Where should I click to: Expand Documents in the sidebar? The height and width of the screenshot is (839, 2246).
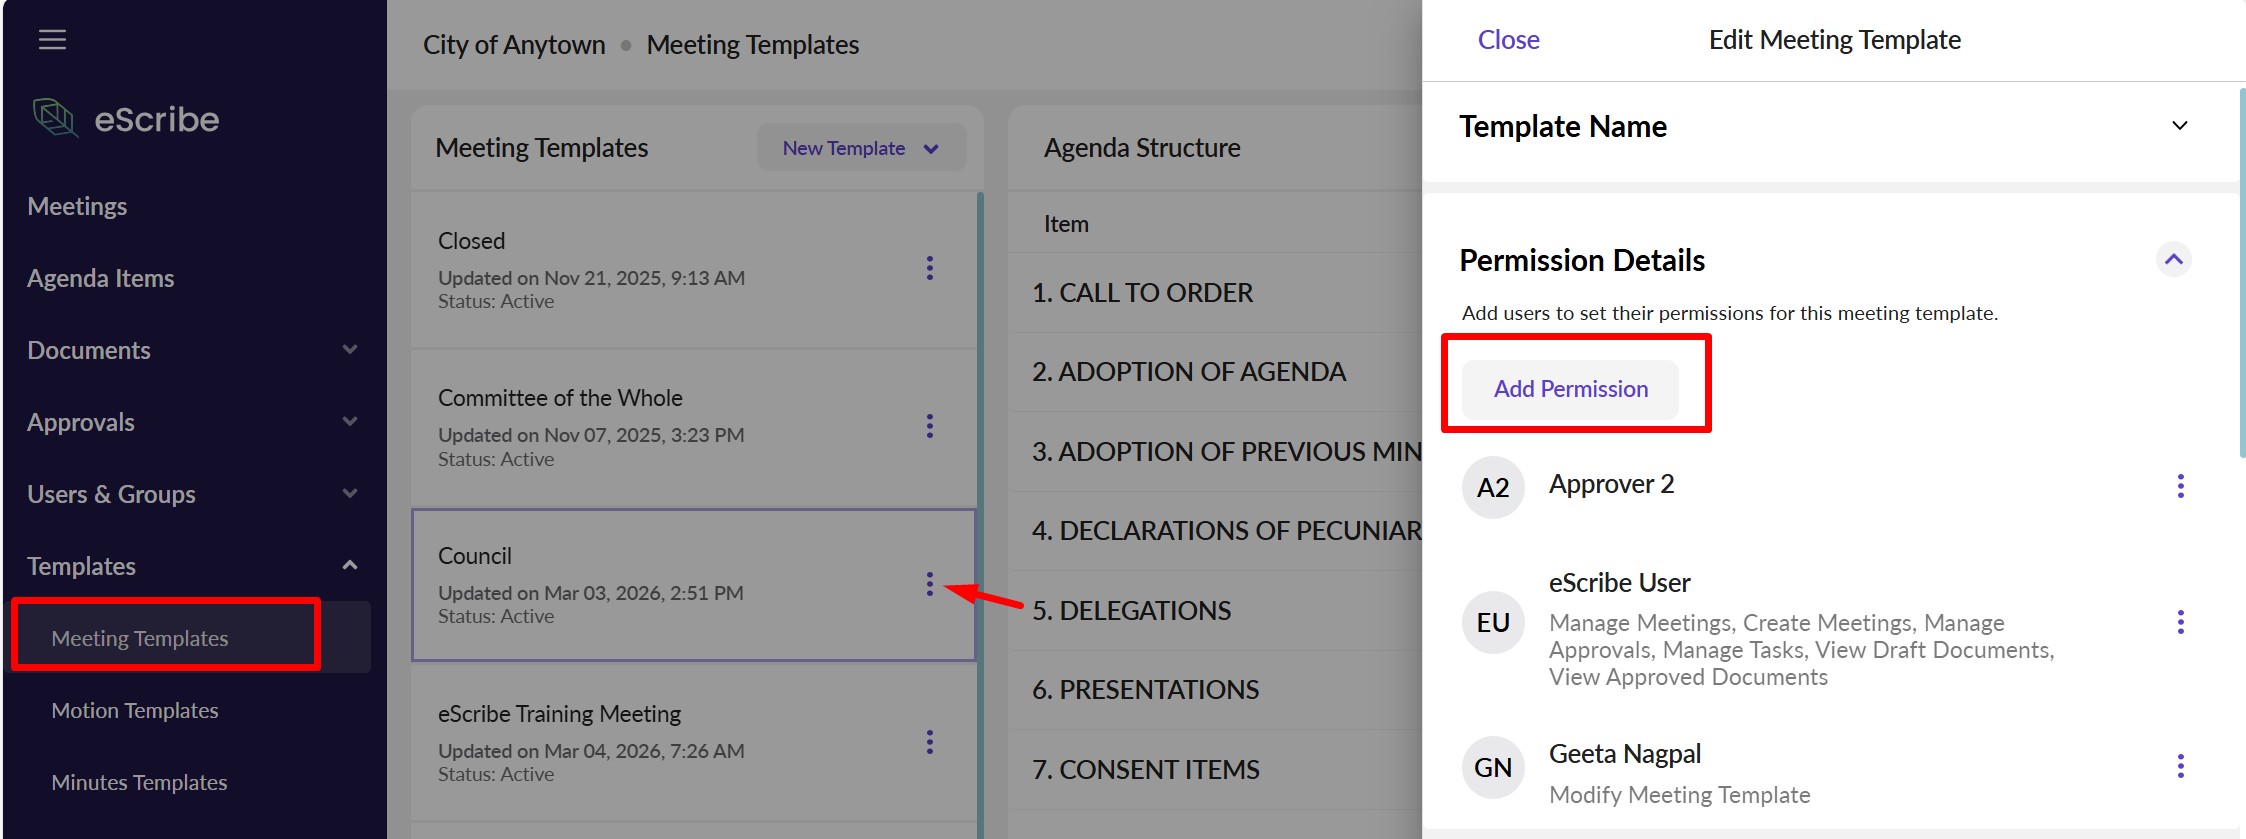(349, 350)
